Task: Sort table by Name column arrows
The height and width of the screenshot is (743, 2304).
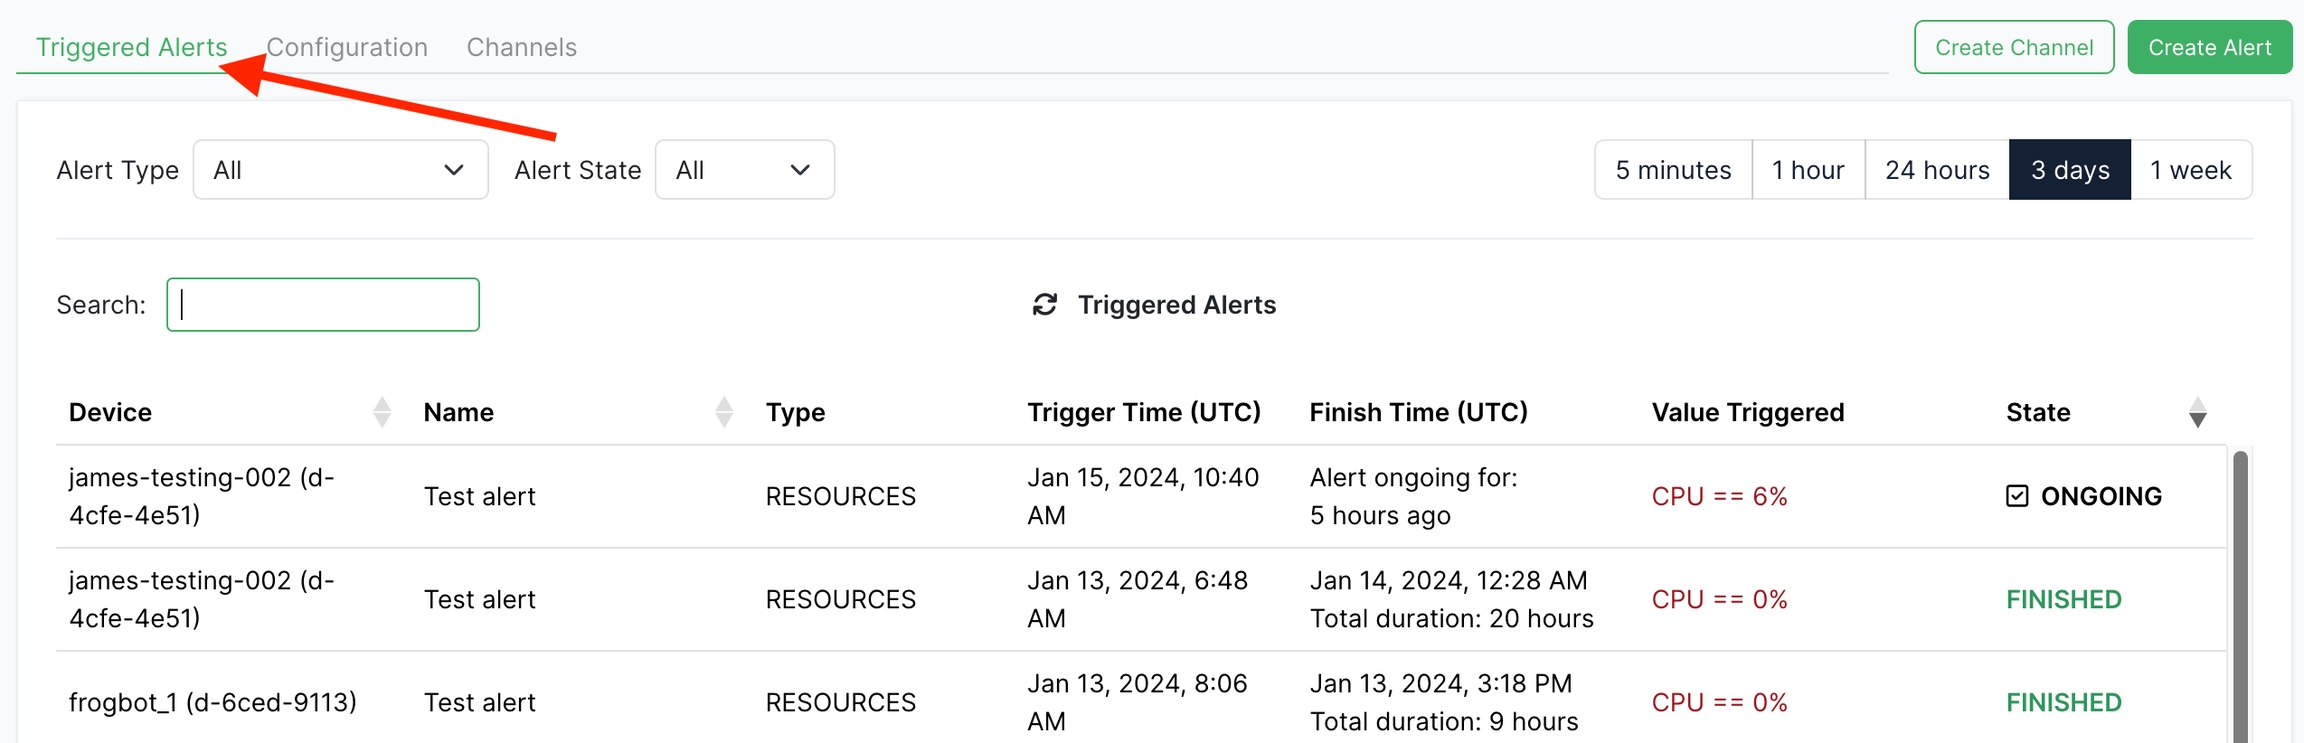Action: pos(724,412)
